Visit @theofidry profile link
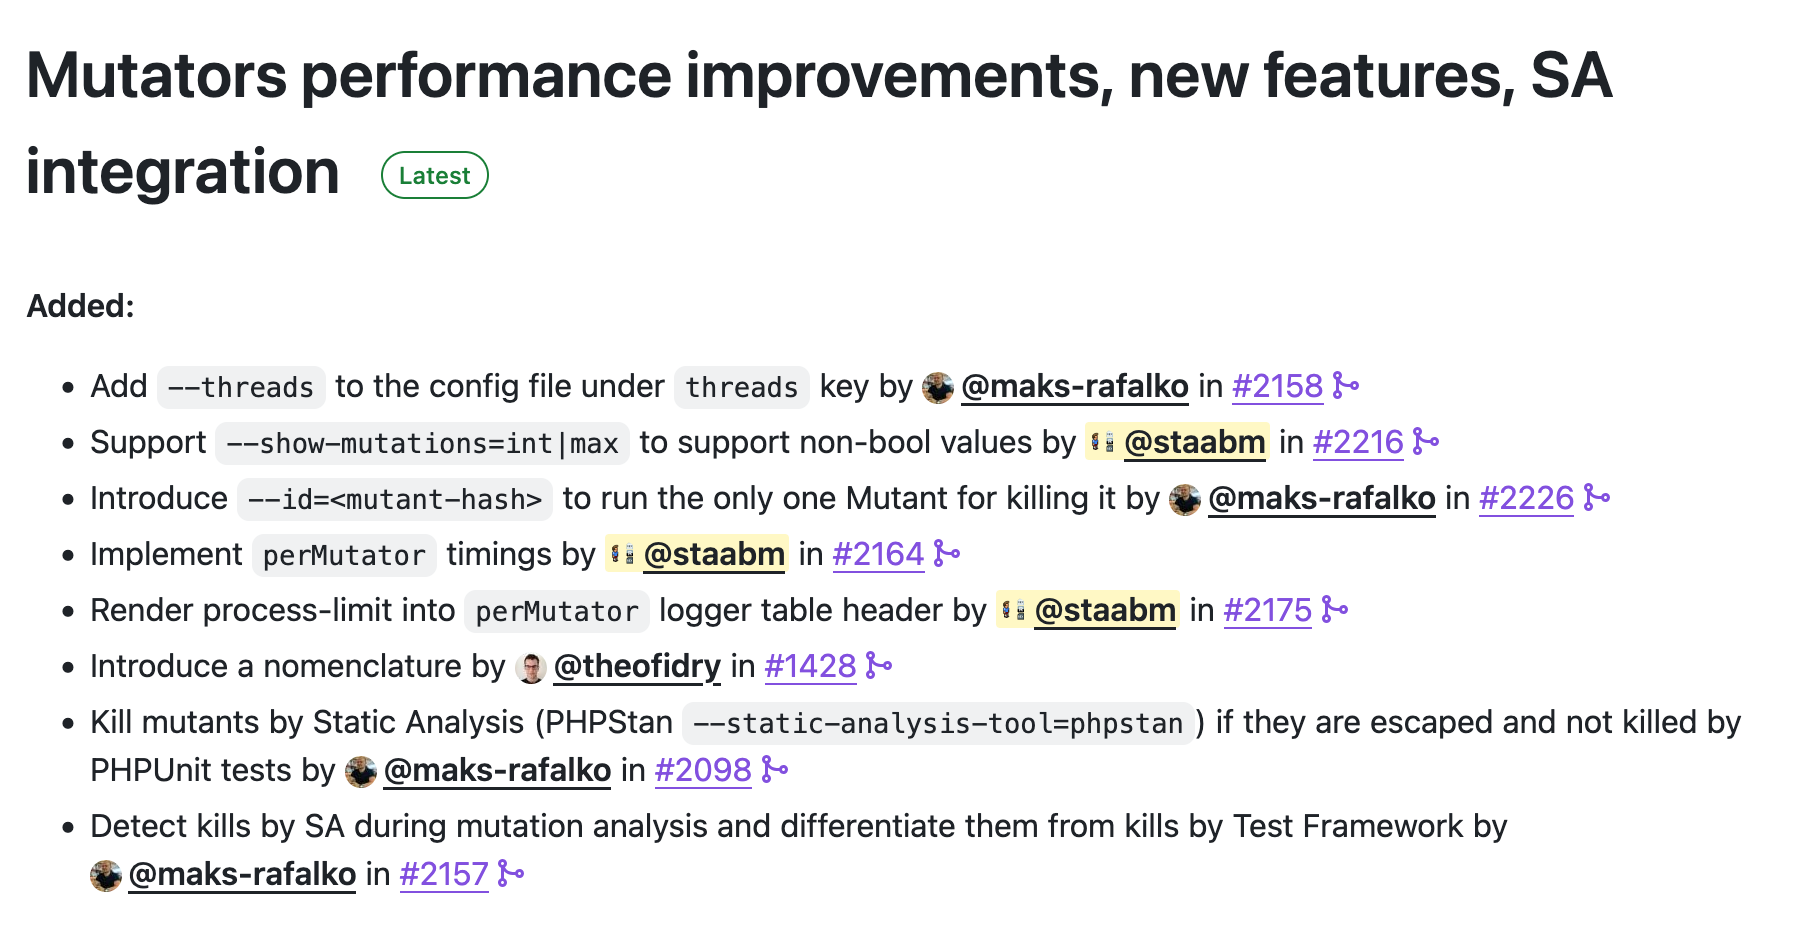1808x936 pixels. 637,666
